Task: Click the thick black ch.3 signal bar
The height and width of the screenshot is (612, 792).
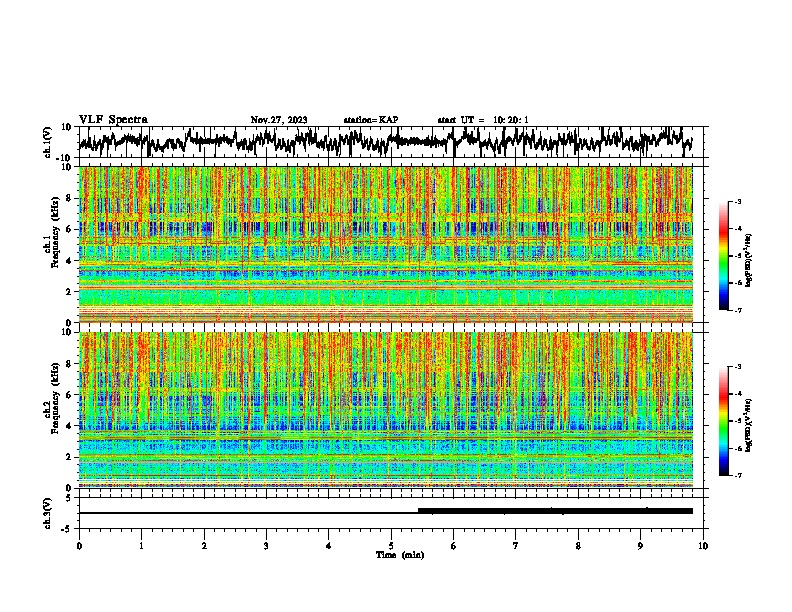Action: 555,511
